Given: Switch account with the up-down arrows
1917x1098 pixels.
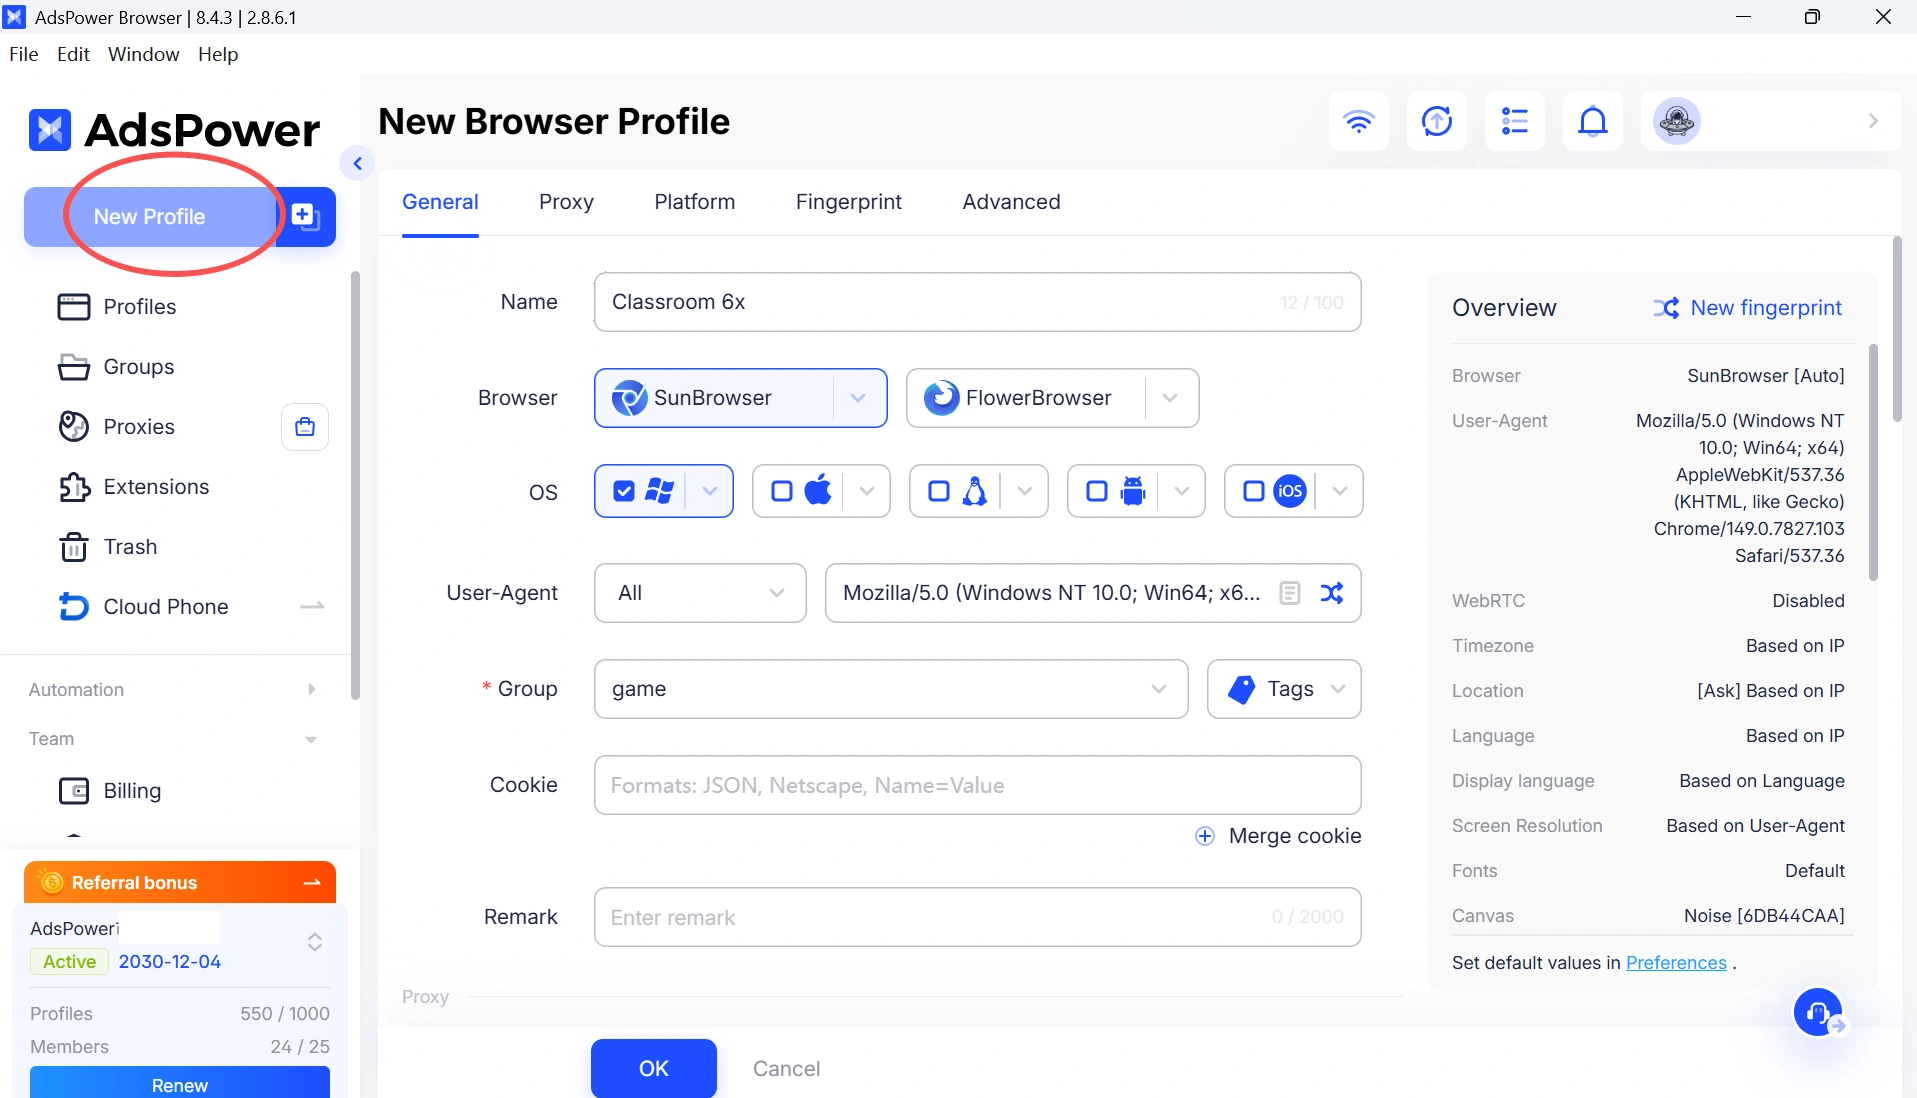Looking at the screenshot, I should [x=314, y=942].
